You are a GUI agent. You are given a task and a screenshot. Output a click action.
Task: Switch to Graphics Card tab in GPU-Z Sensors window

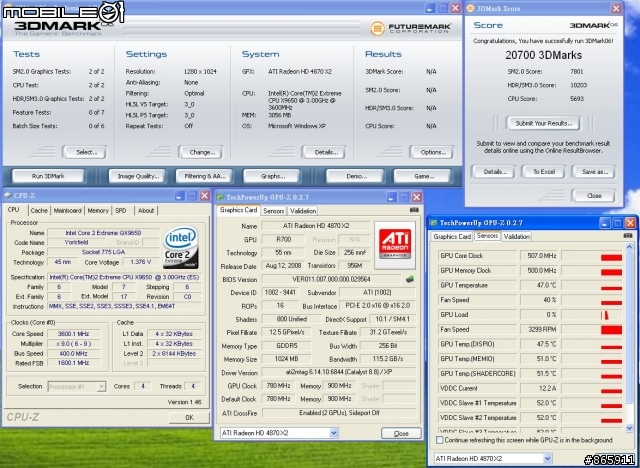(452, 236)
